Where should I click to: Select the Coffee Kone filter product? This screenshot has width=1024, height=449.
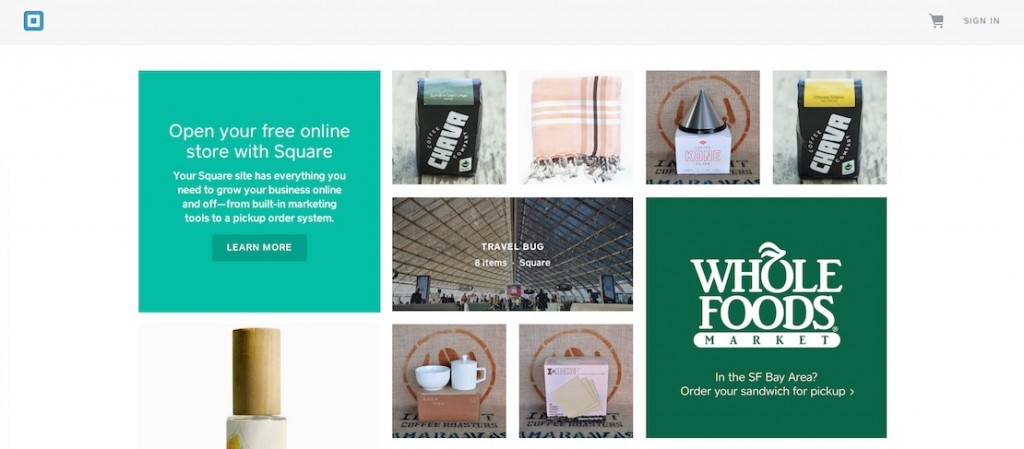703,127
